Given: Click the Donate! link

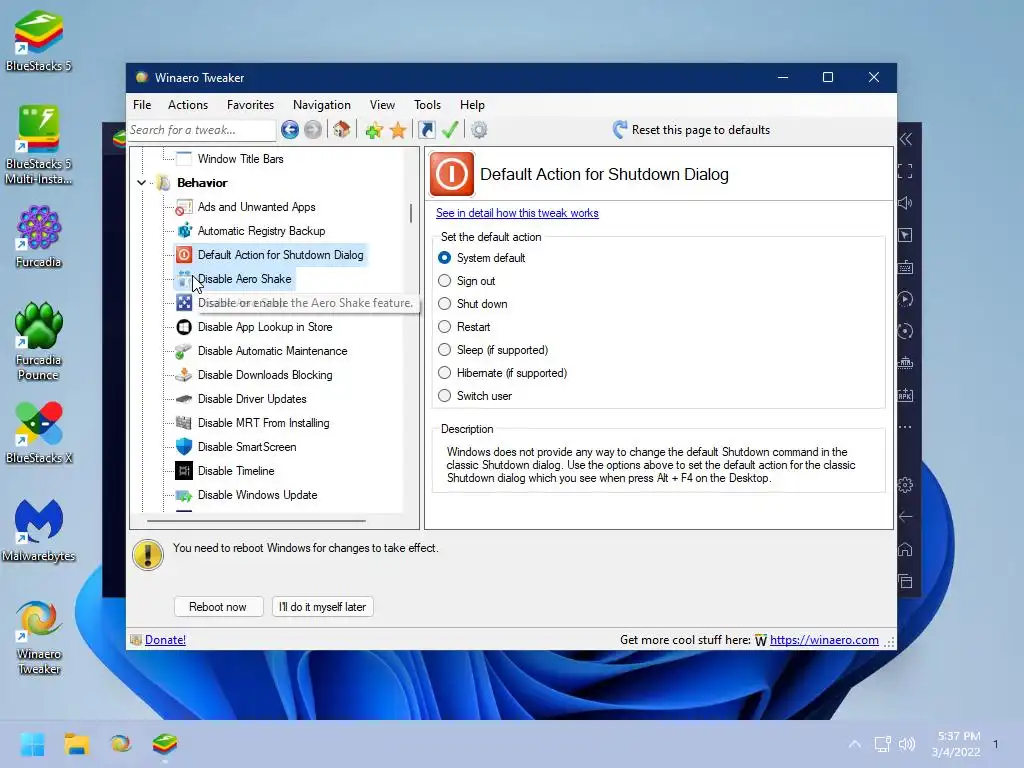Looking at the screenshot, I should pos(165,640).
